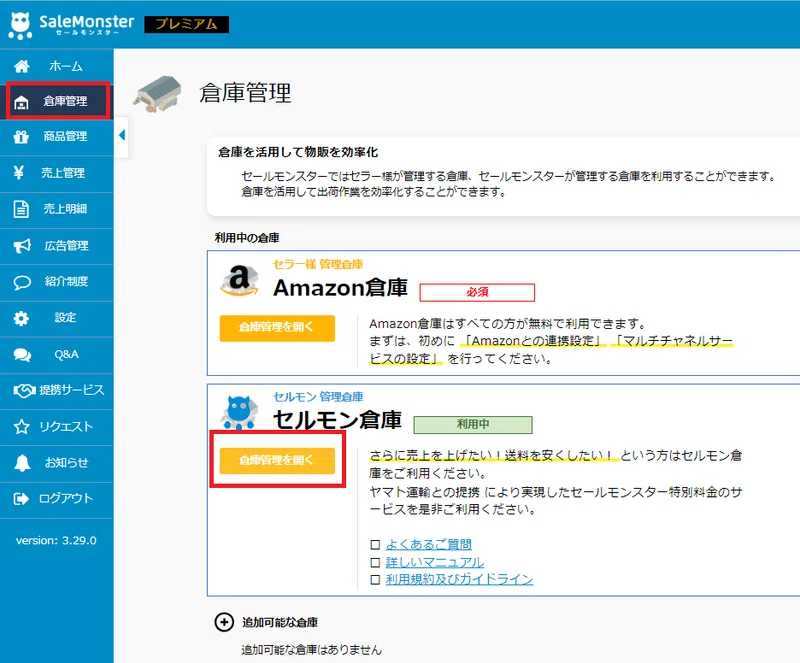Click the プレミアム plan badge
The image size is (800, 663).
point(186,24)
